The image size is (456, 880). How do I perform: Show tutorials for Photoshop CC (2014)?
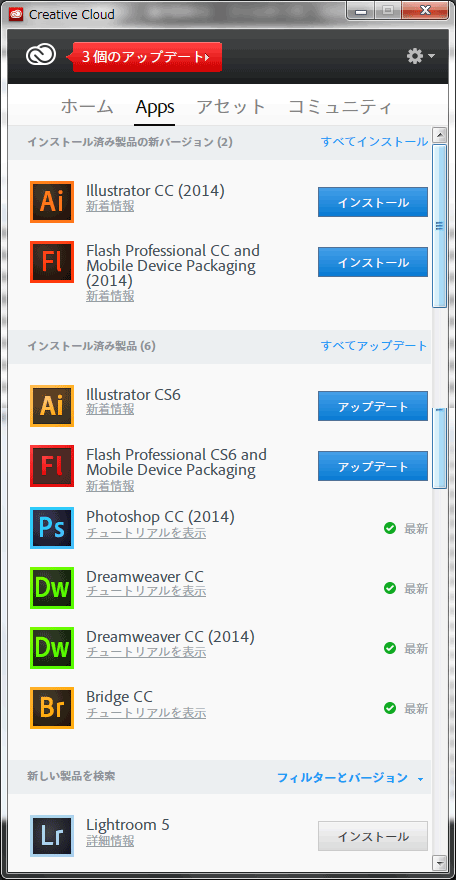146,533
